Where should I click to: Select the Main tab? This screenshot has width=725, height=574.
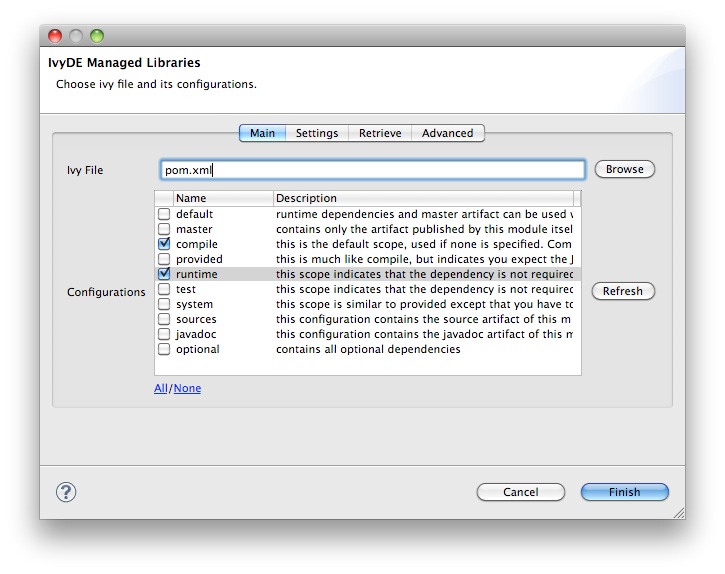click(x=262, y=133)
